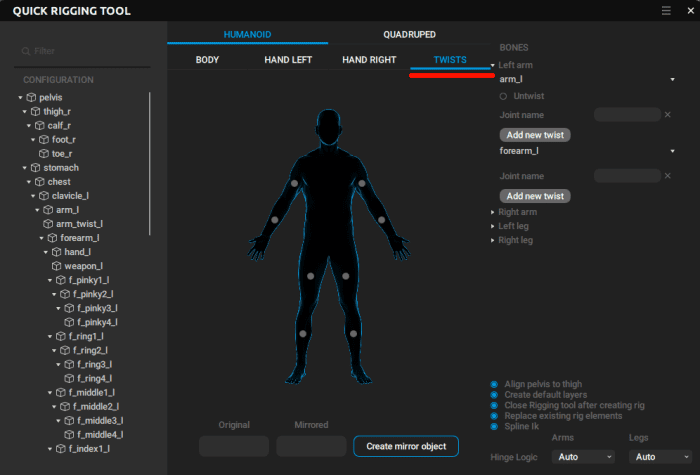Open the forearm_l bone dropdown
Viewport: 700px width, 475px height.
point(672,151)
